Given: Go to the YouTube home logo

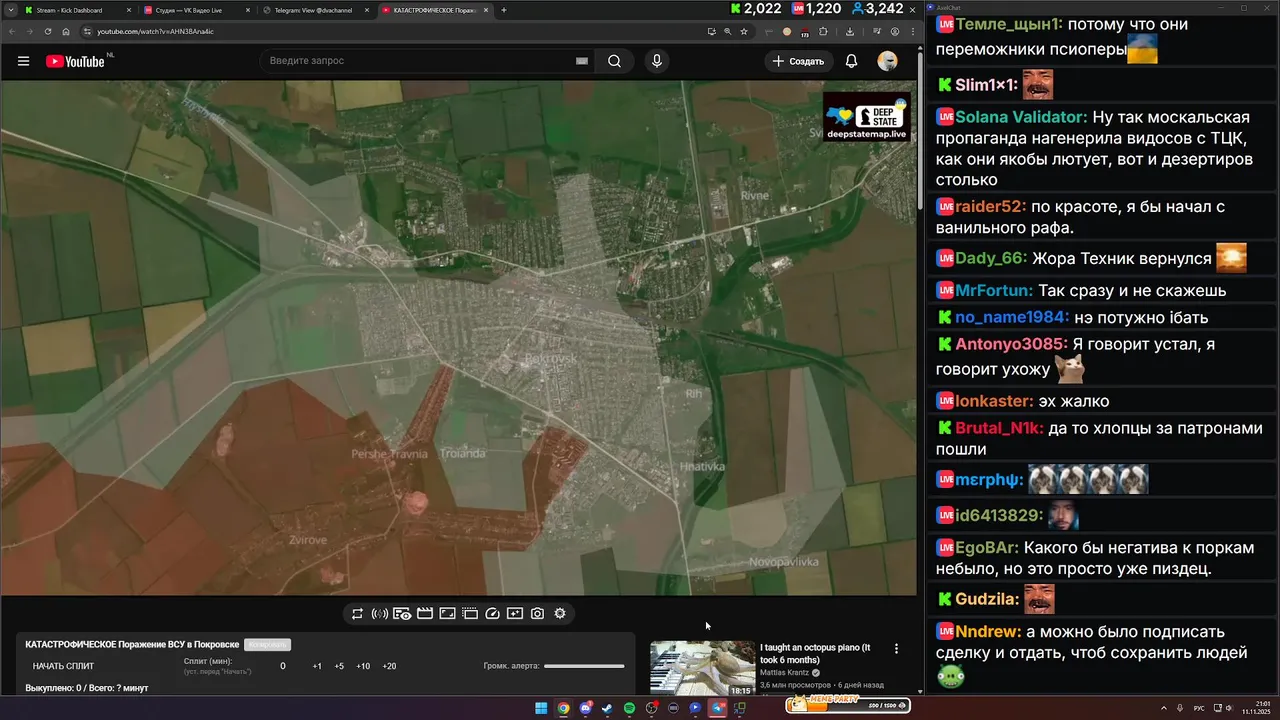Looking at the screenshot, I should tap(76, 61).
